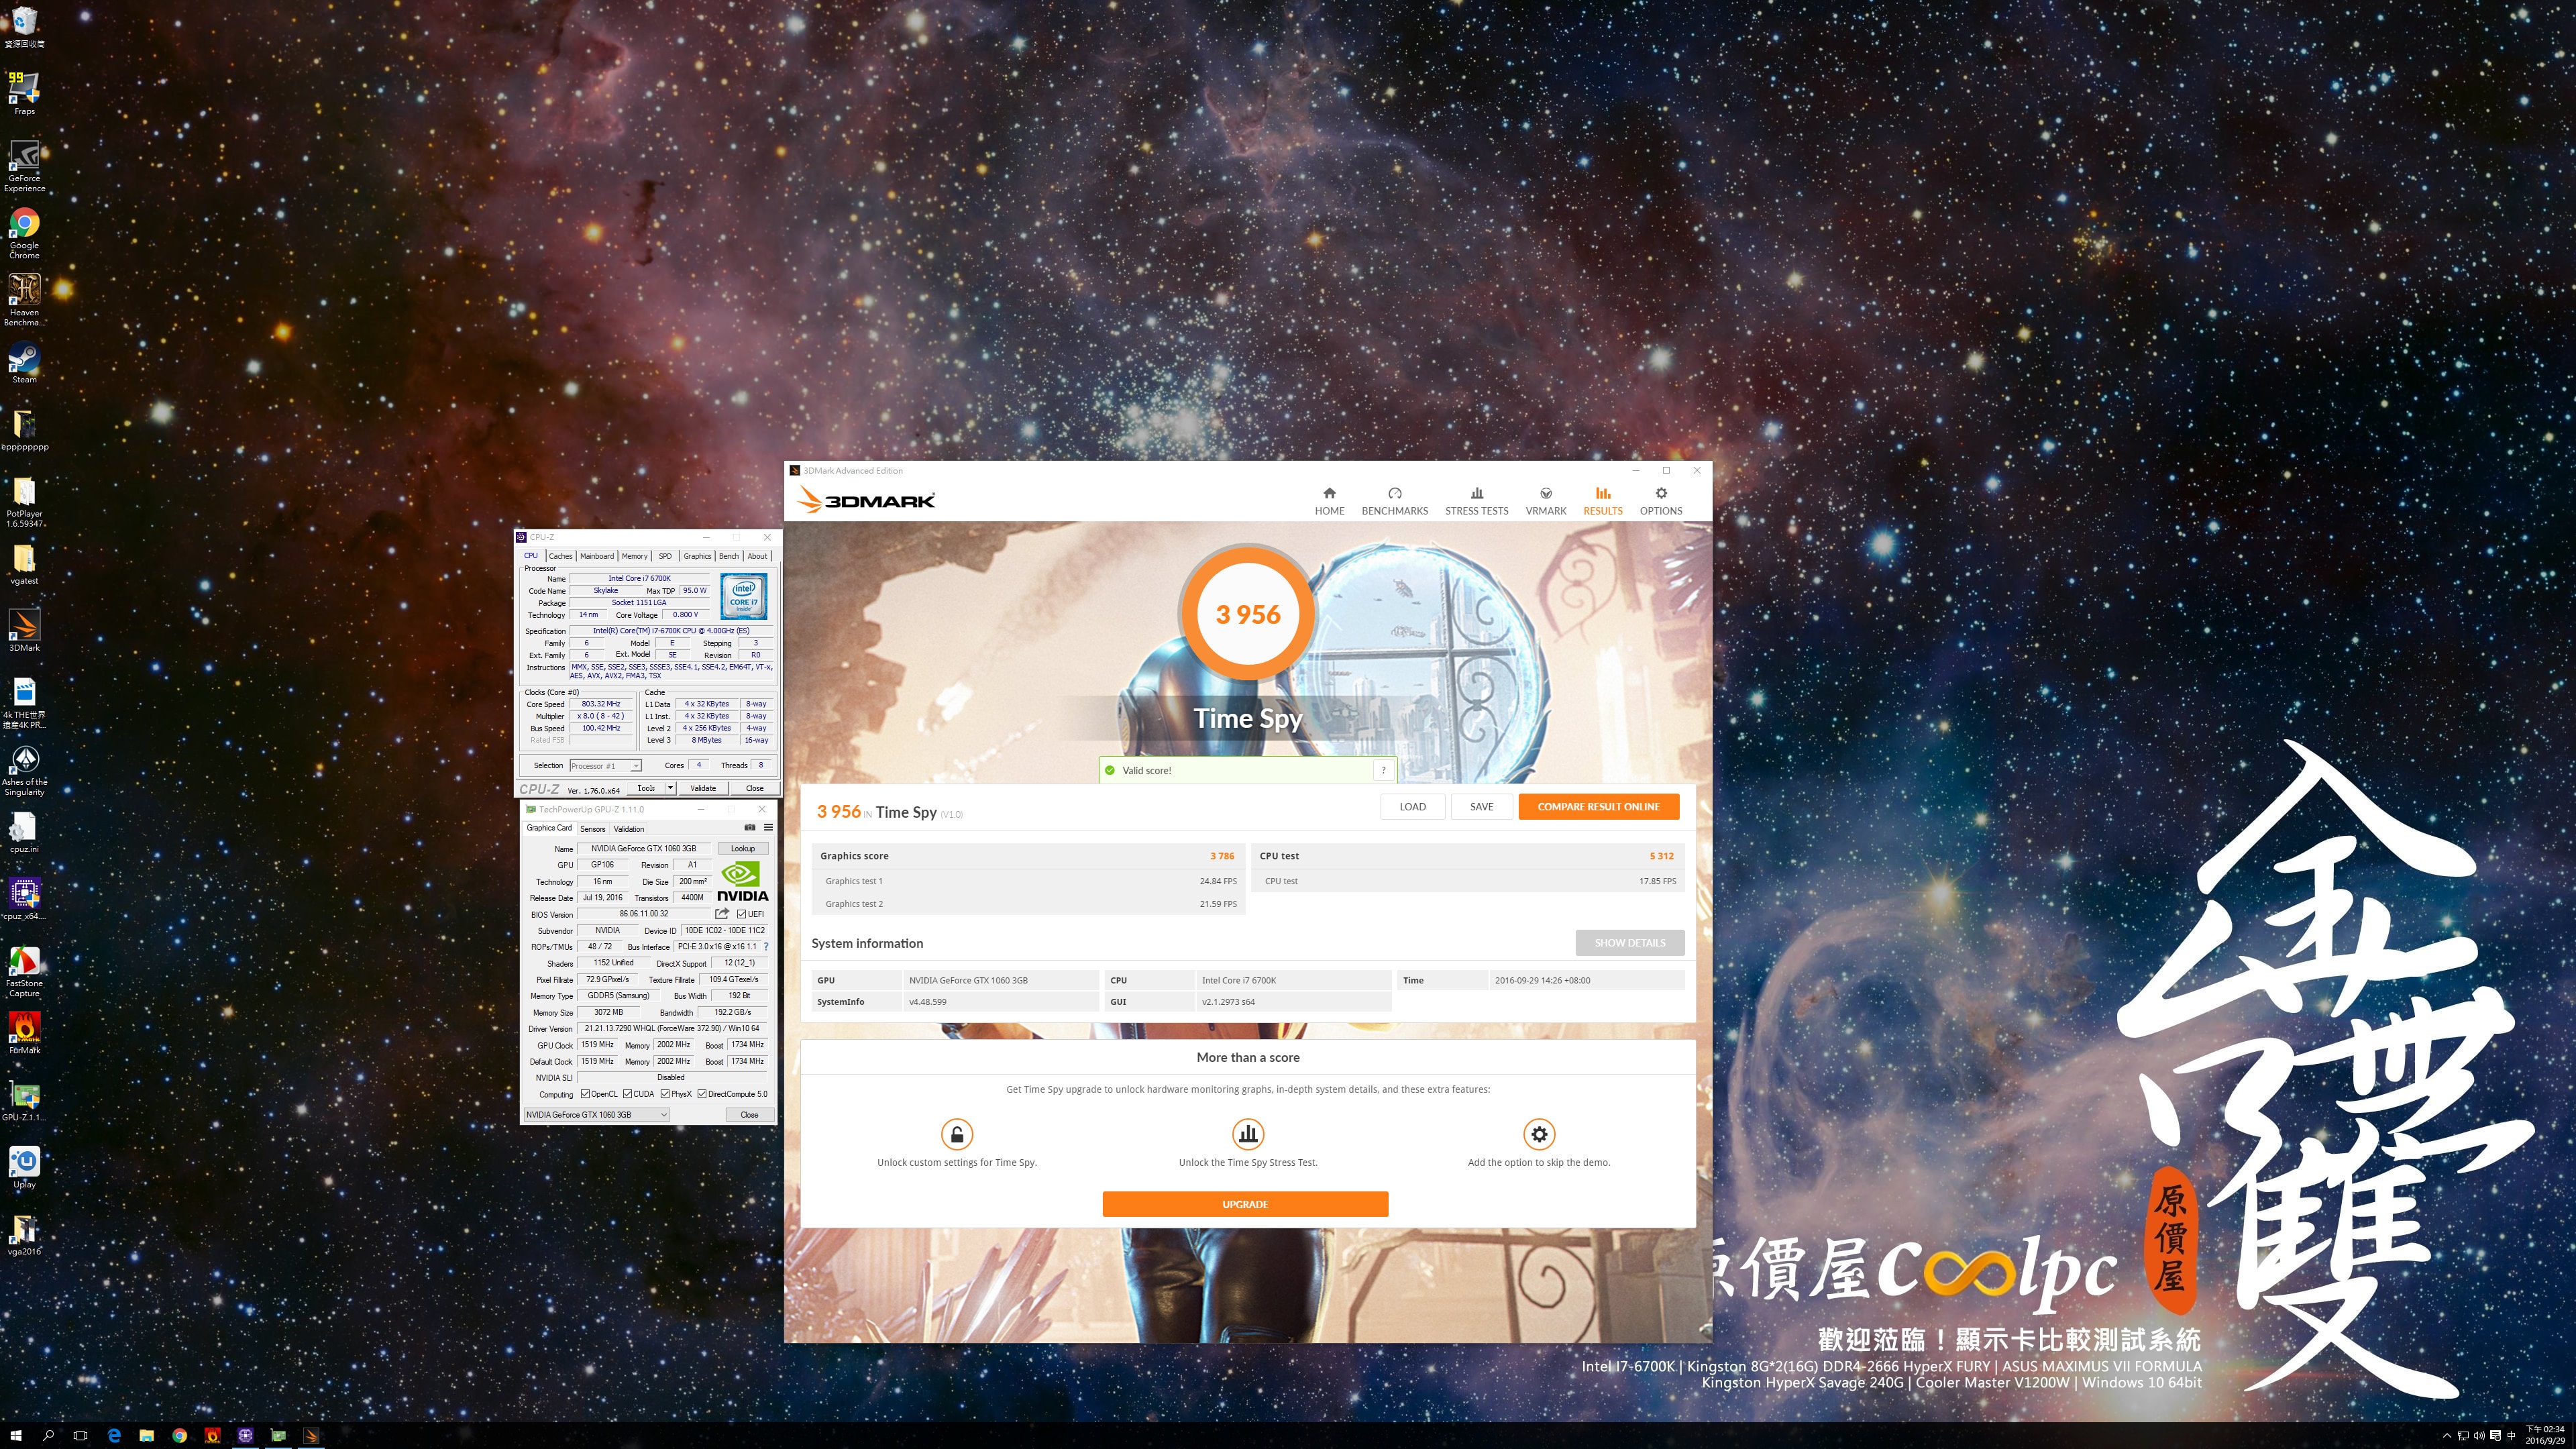Image resolution: width=2576 pixels, height=1449 pixels.
Task: Open the Validation tab in GPU-Z
Action: 628,829
